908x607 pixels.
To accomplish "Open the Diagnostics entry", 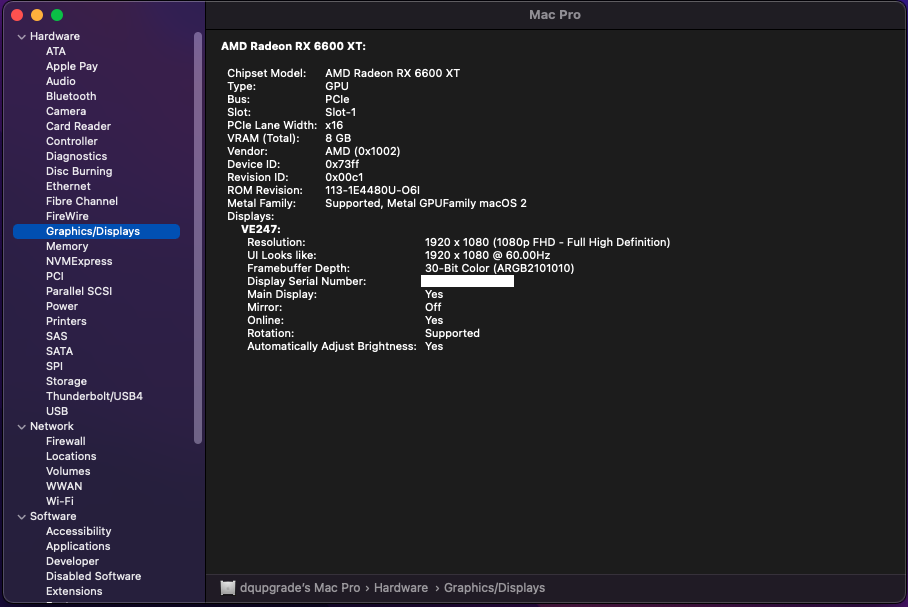I will (76, 156).
